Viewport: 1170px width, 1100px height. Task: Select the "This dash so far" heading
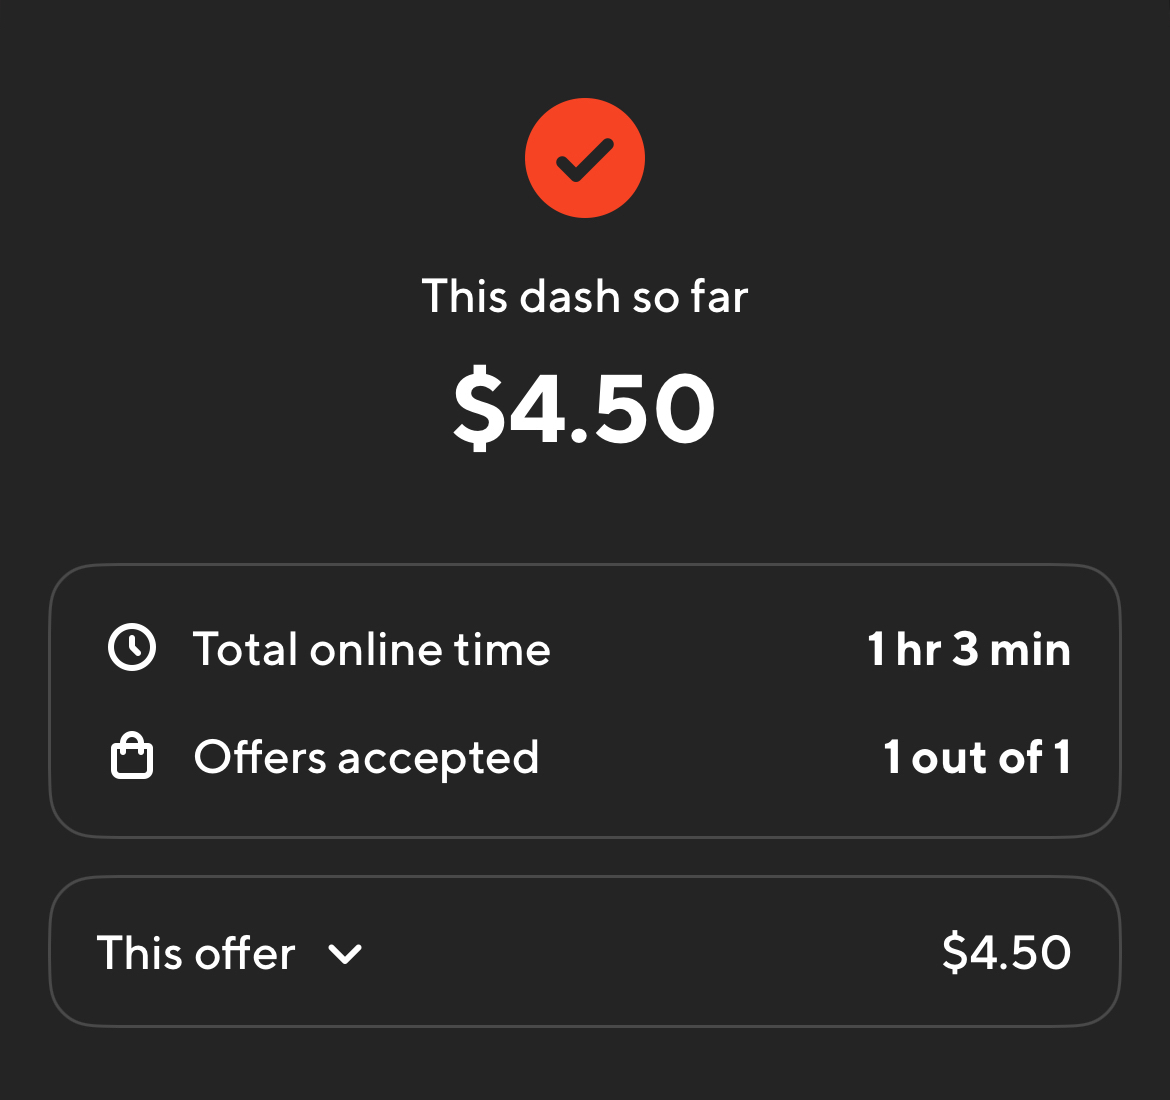585,297
